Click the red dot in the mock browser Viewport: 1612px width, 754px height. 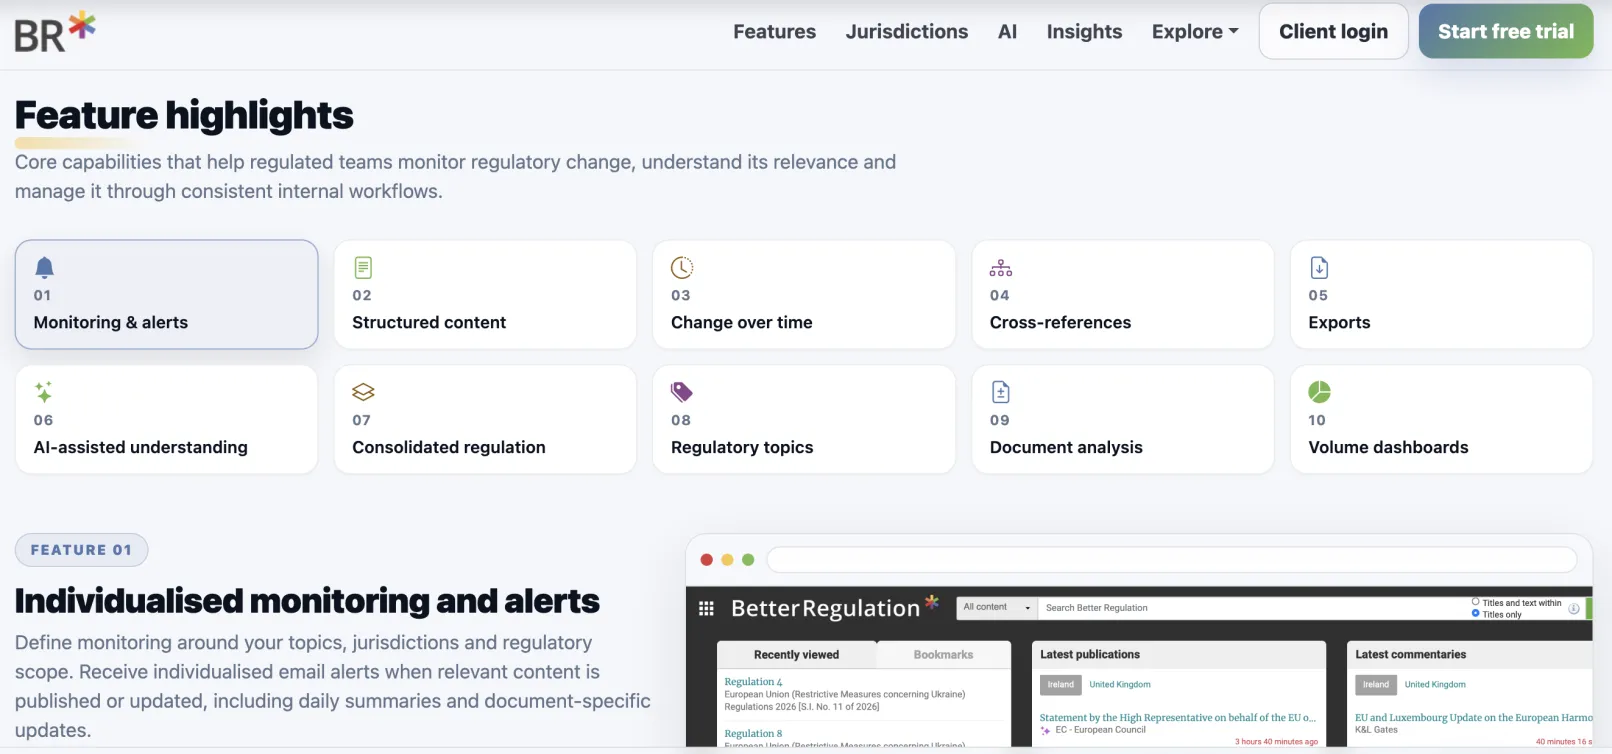tap(707, 560)
